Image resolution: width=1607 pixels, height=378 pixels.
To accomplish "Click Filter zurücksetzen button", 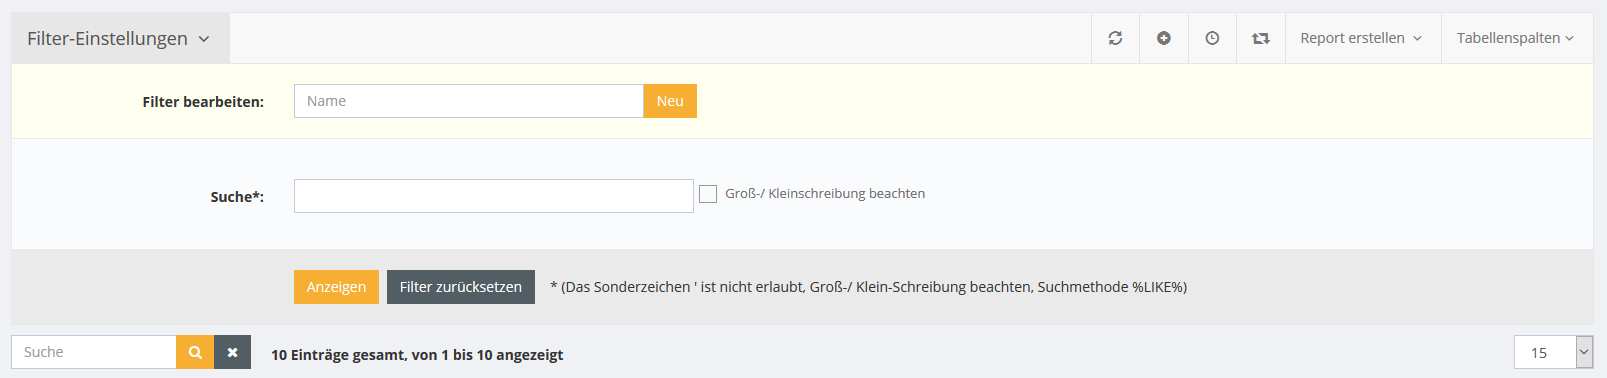I will click(x=461, y=287).
